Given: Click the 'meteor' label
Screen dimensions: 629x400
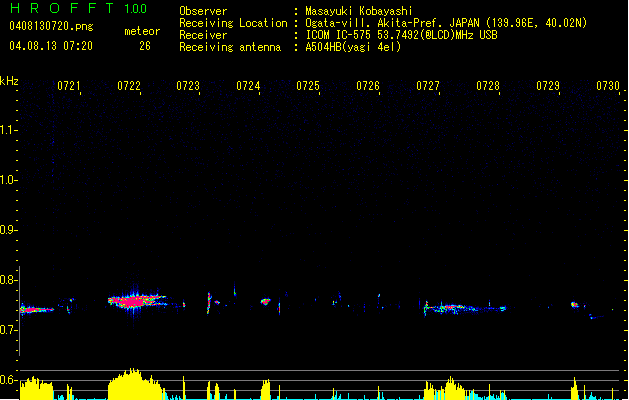Looking at the screenshot, I should (142, 31).
